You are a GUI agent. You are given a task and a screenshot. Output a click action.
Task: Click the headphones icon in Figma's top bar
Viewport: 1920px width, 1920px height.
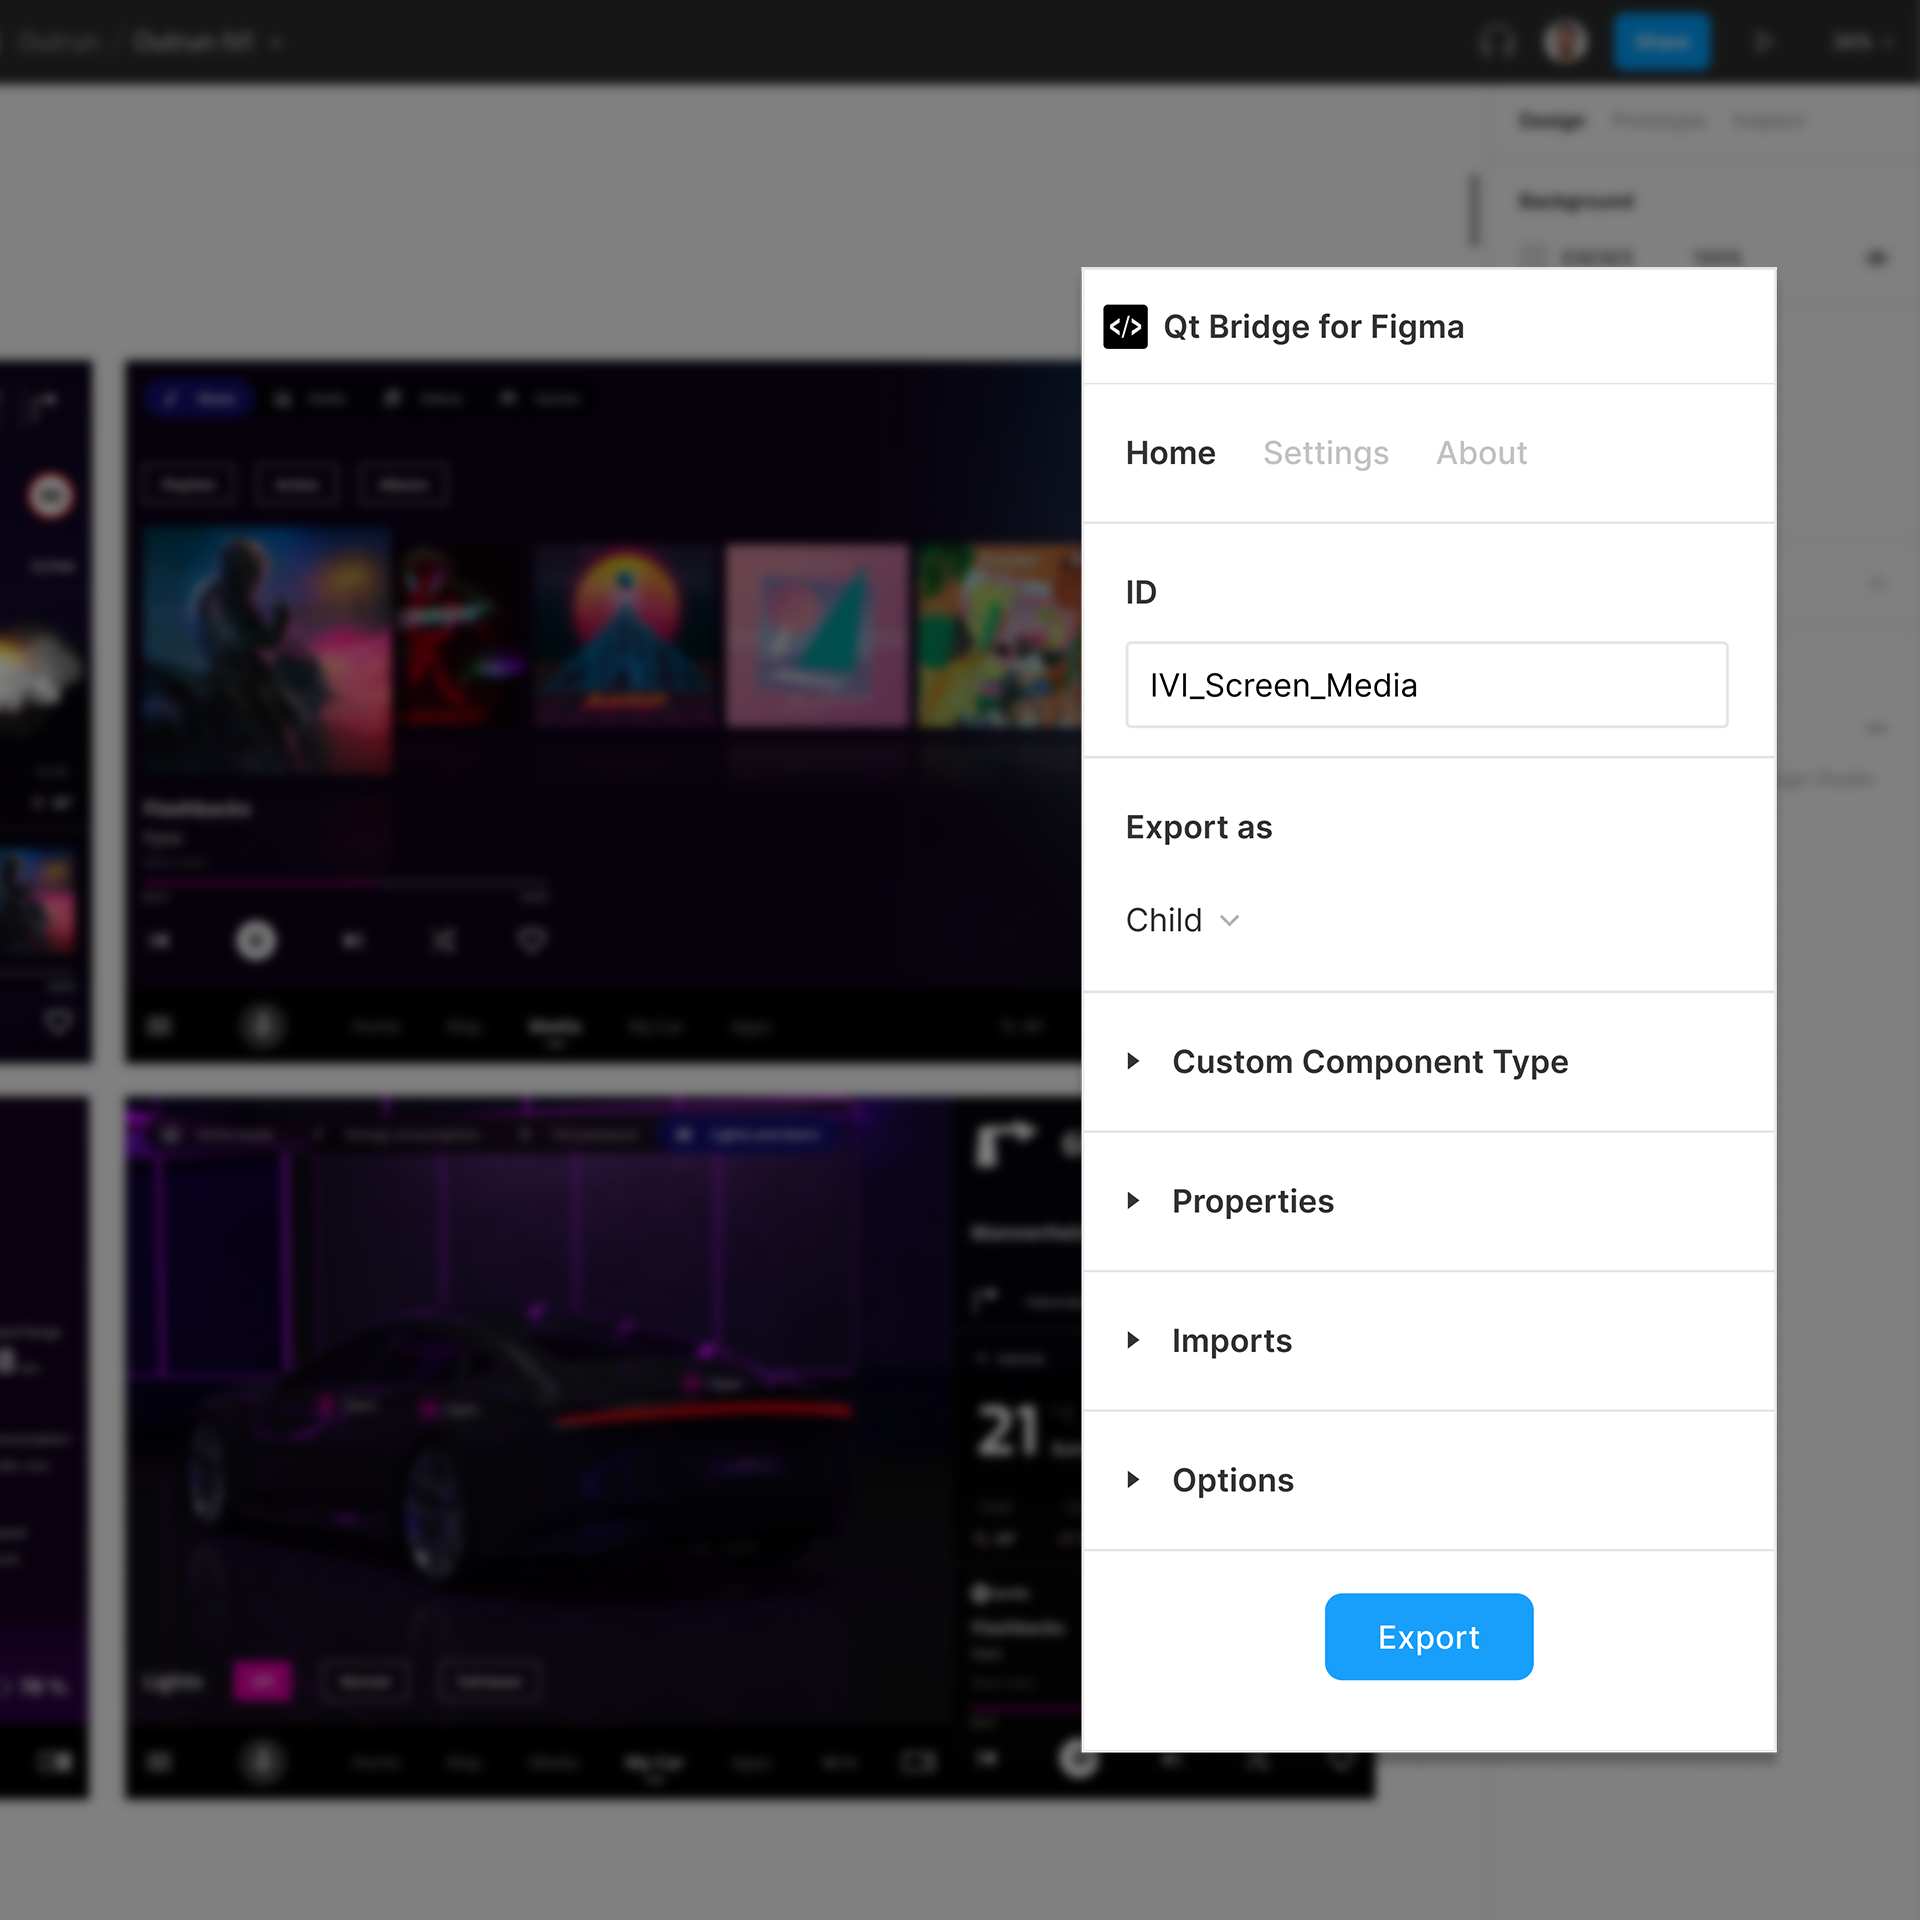1497,42
